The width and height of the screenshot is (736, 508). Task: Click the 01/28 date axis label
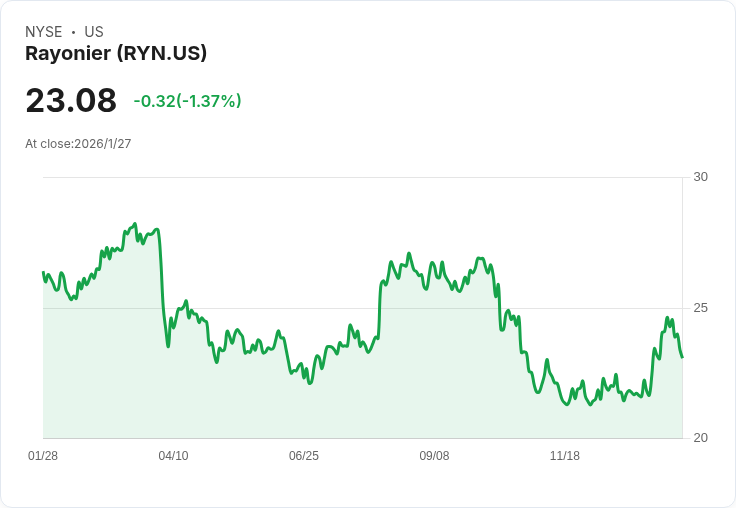[43, 456]
